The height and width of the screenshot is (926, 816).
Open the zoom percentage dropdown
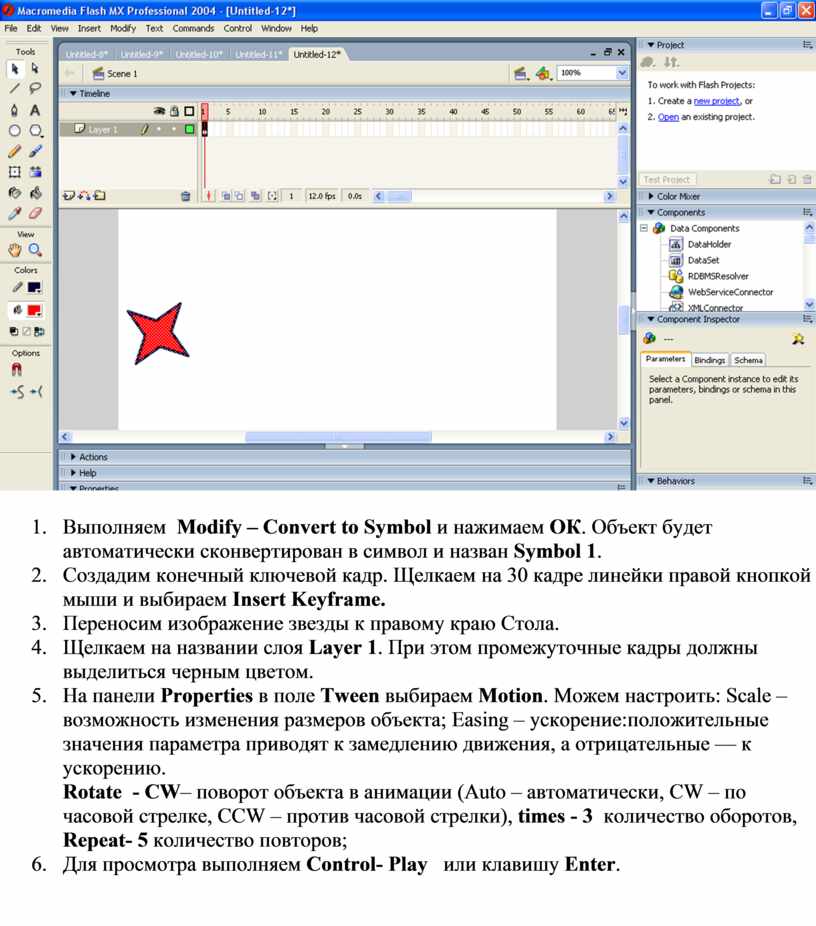point(622,73)
